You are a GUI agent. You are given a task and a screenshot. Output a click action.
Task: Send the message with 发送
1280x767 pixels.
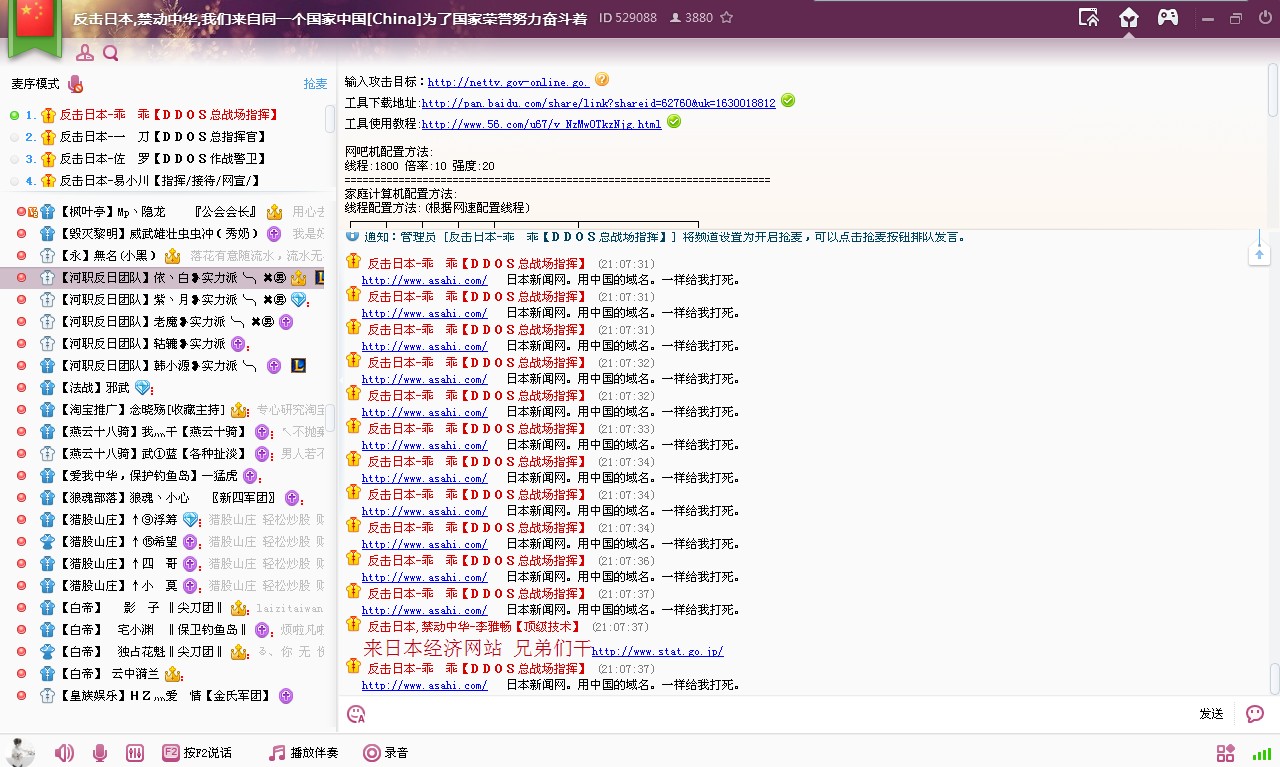[x=1211, y=714]
